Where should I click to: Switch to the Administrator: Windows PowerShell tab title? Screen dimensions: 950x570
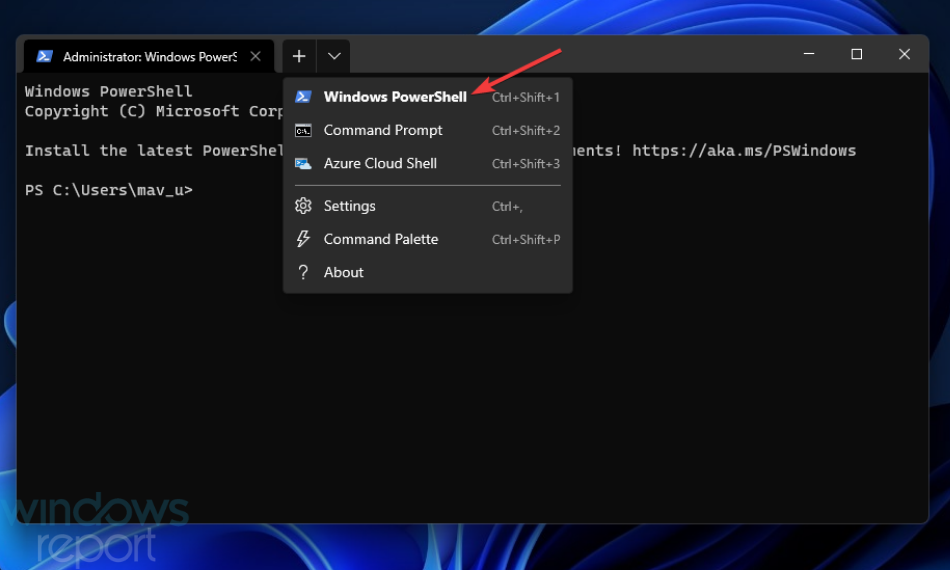click(149, 57)
